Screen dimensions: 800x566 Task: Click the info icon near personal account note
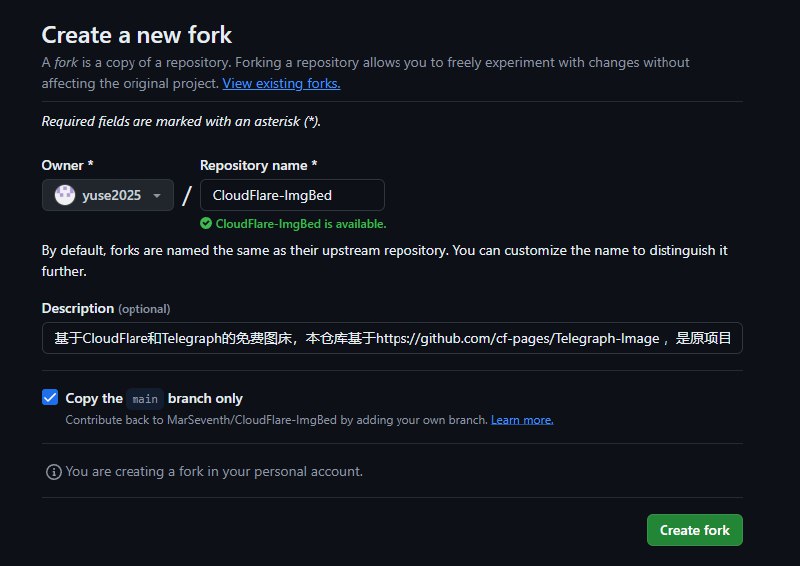pos(54,471)
